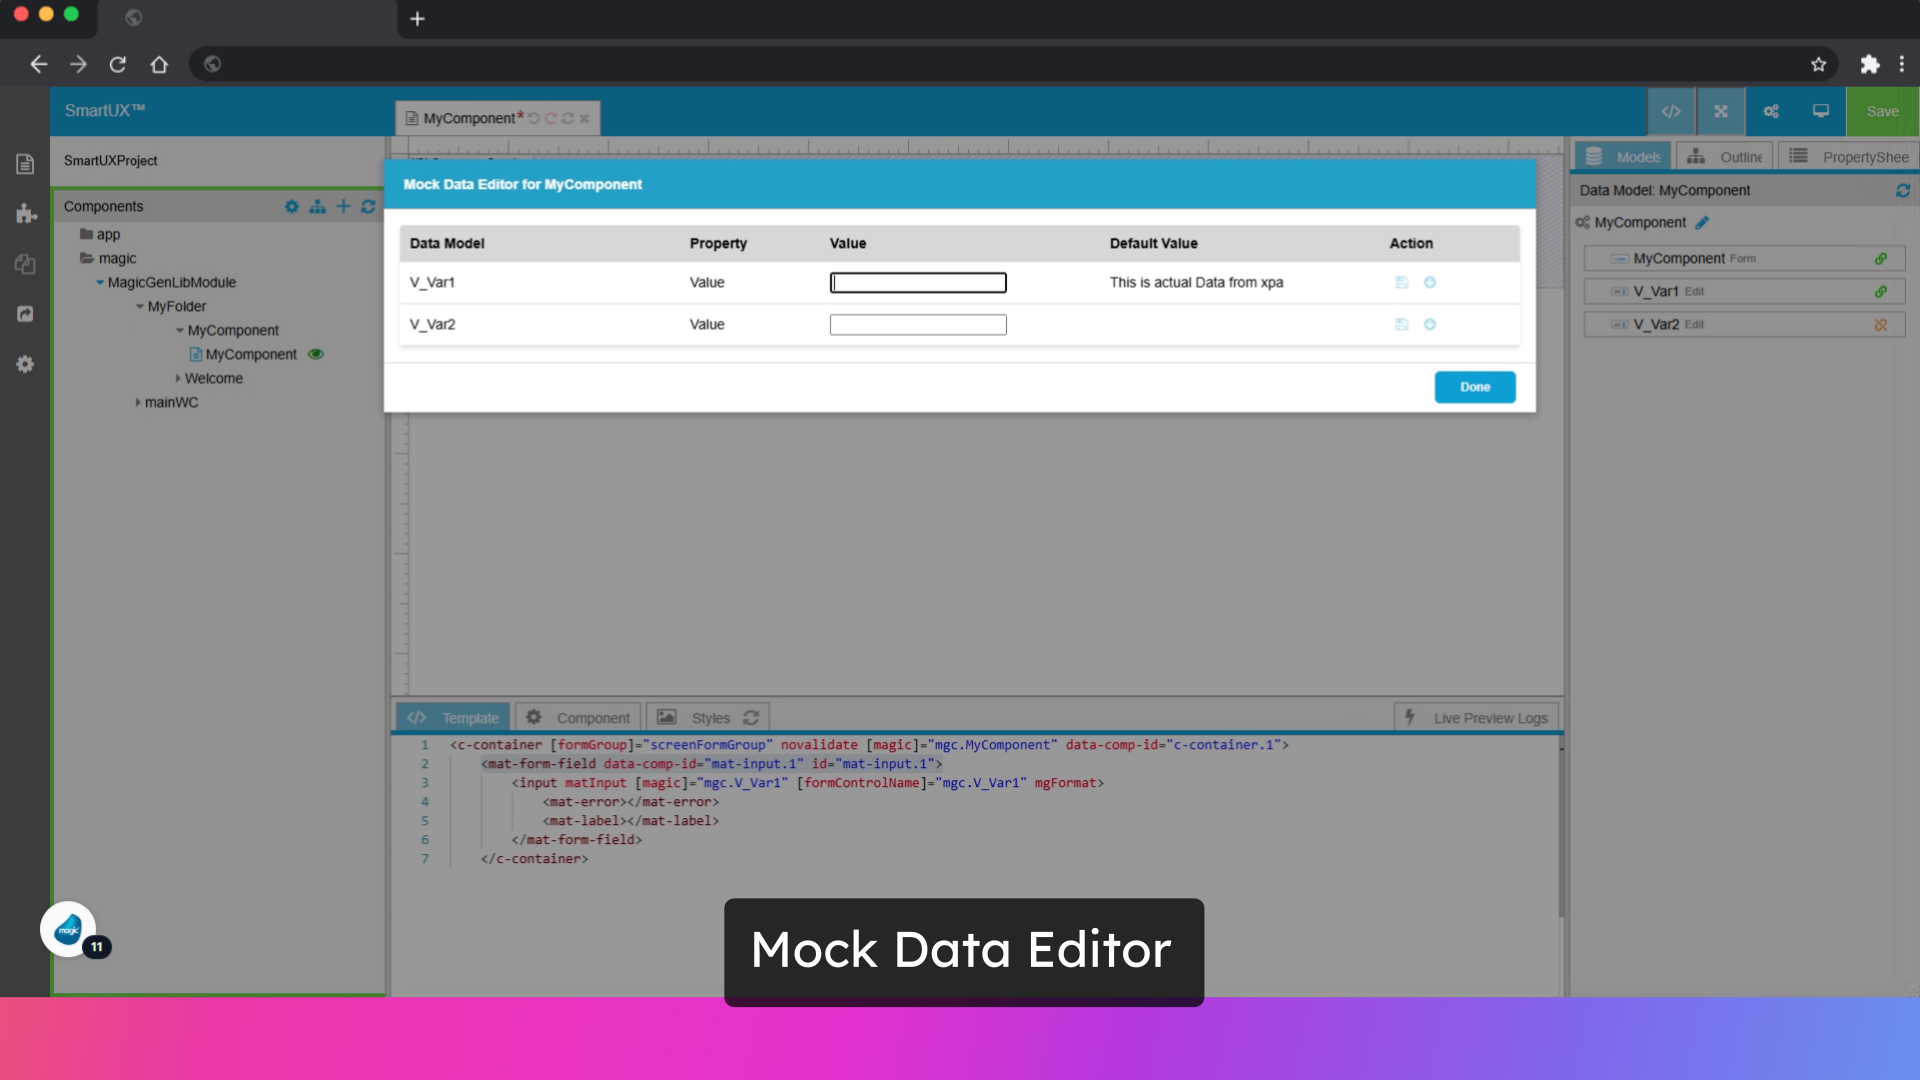Open device preview with the monitor icon

pyautogui.click(x=1819, y=111)
